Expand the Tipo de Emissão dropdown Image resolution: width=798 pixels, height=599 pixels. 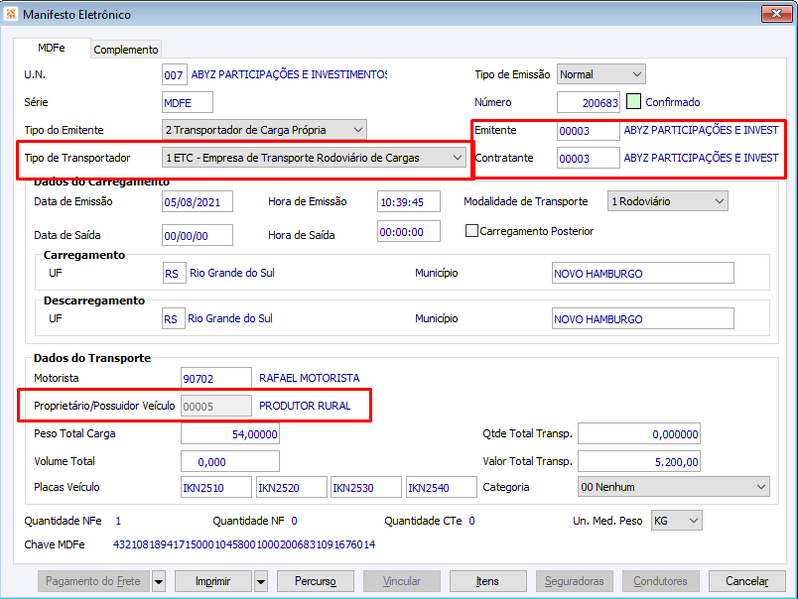click(x=601, y=74)
